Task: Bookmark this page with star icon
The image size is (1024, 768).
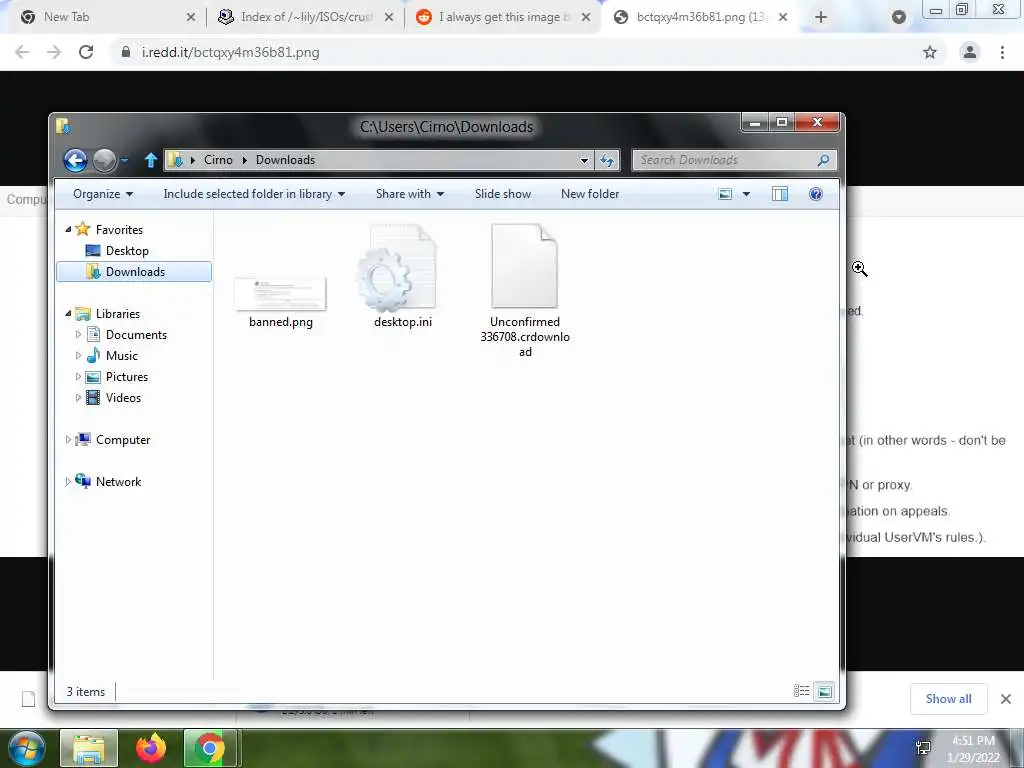Action: (930, 52)
